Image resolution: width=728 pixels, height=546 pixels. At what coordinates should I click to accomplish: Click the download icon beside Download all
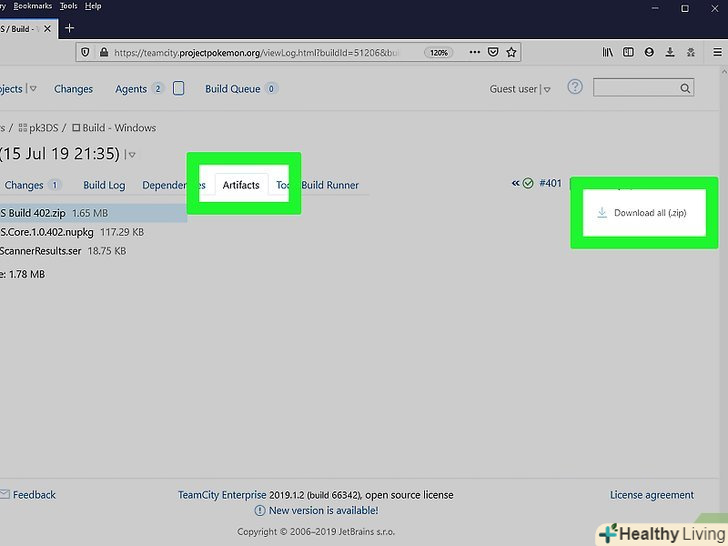(x=602, y=213)
